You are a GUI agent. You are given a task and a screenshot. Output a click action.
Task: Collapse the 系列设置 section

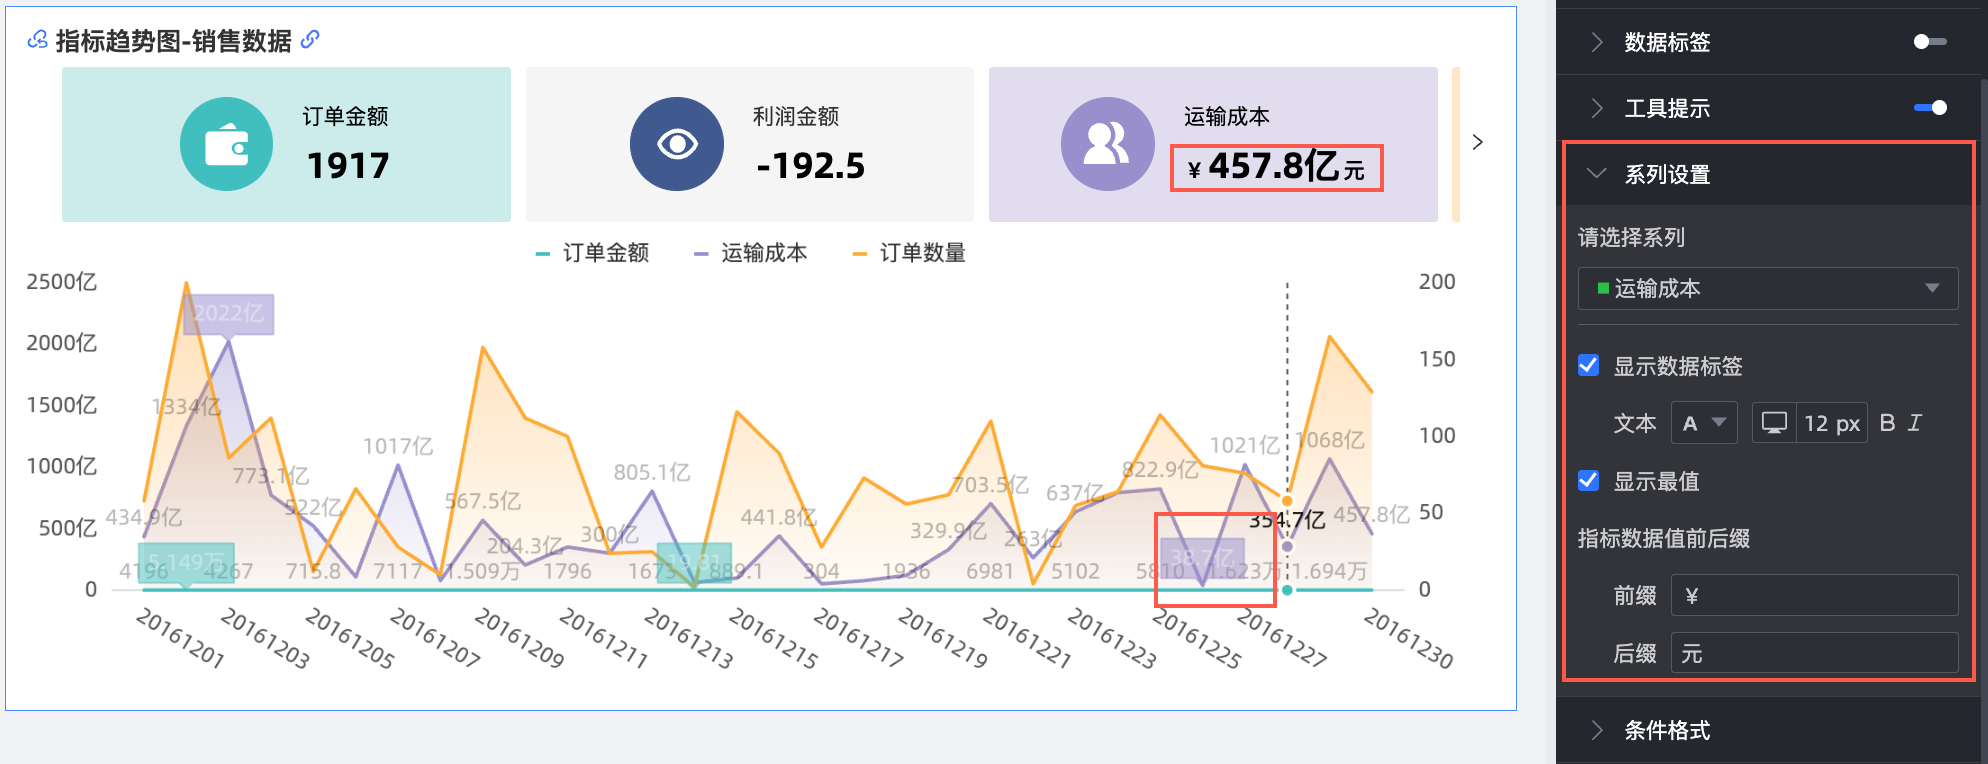click(x=1597, y=174)
